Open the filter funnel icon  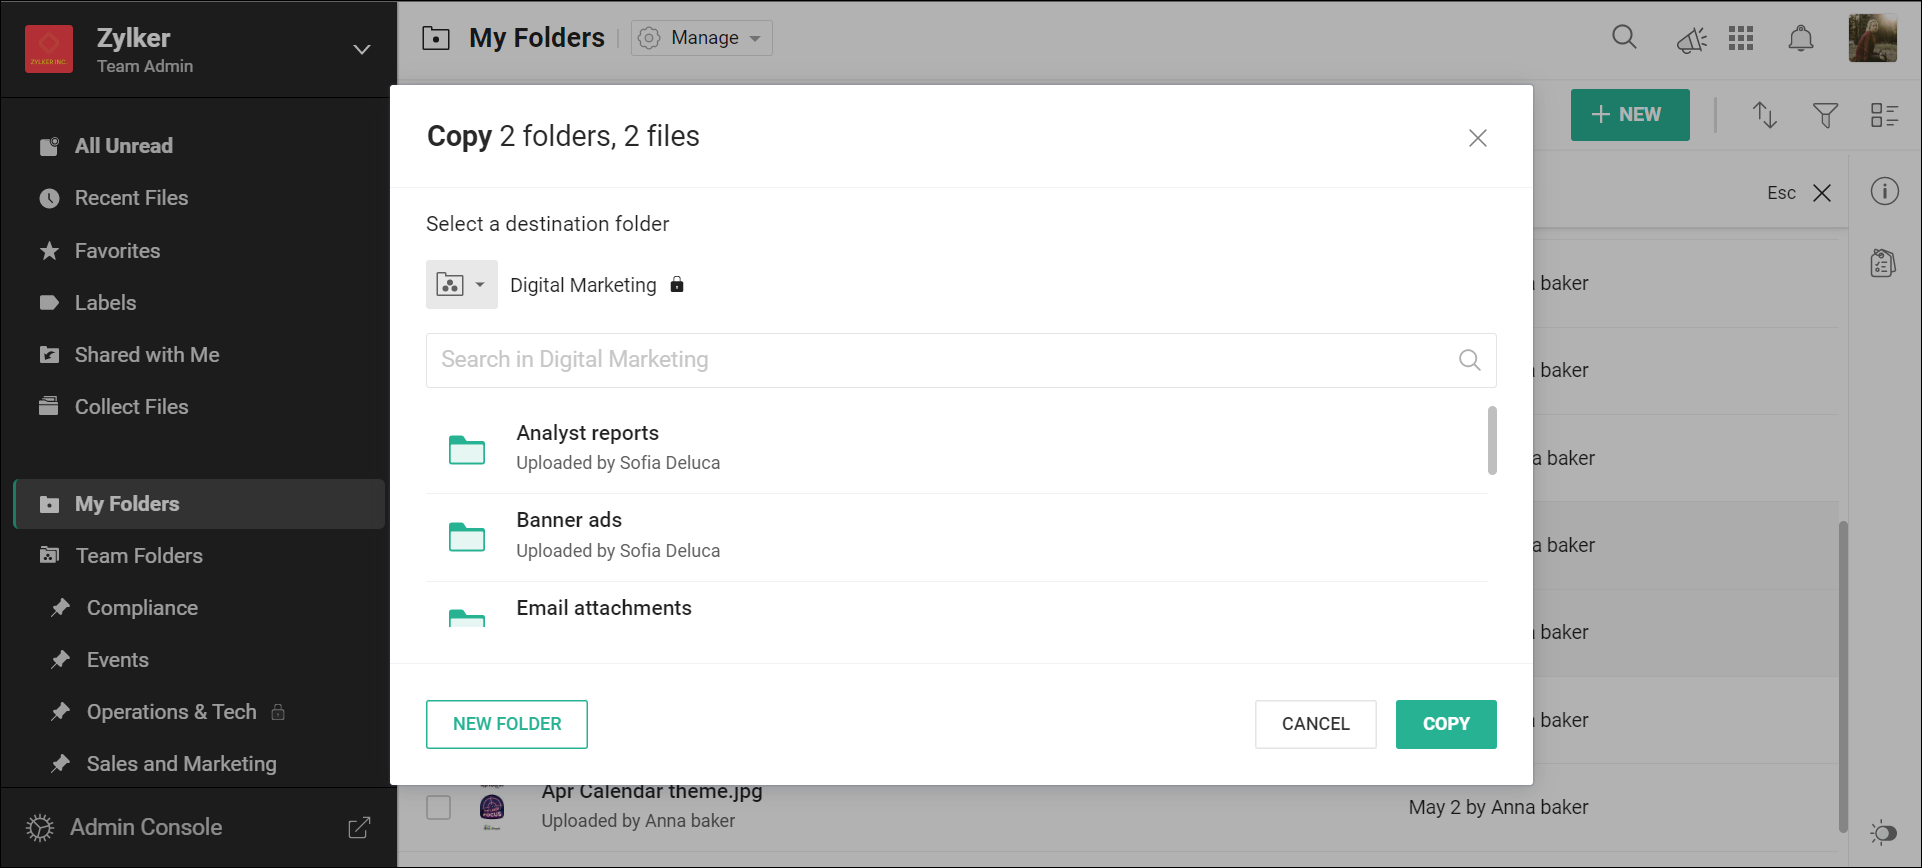(x=1825, y=116)
